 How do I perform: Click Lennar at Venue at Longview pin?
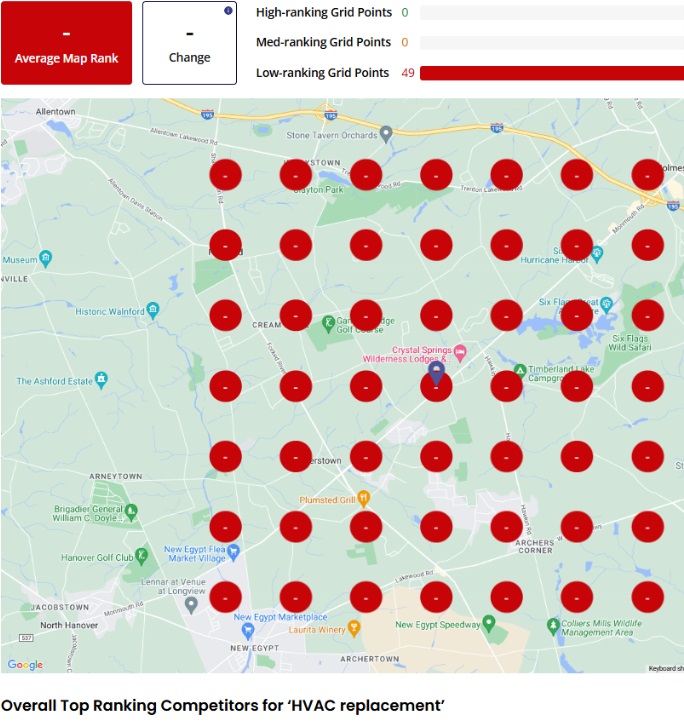tap(191, 604)
